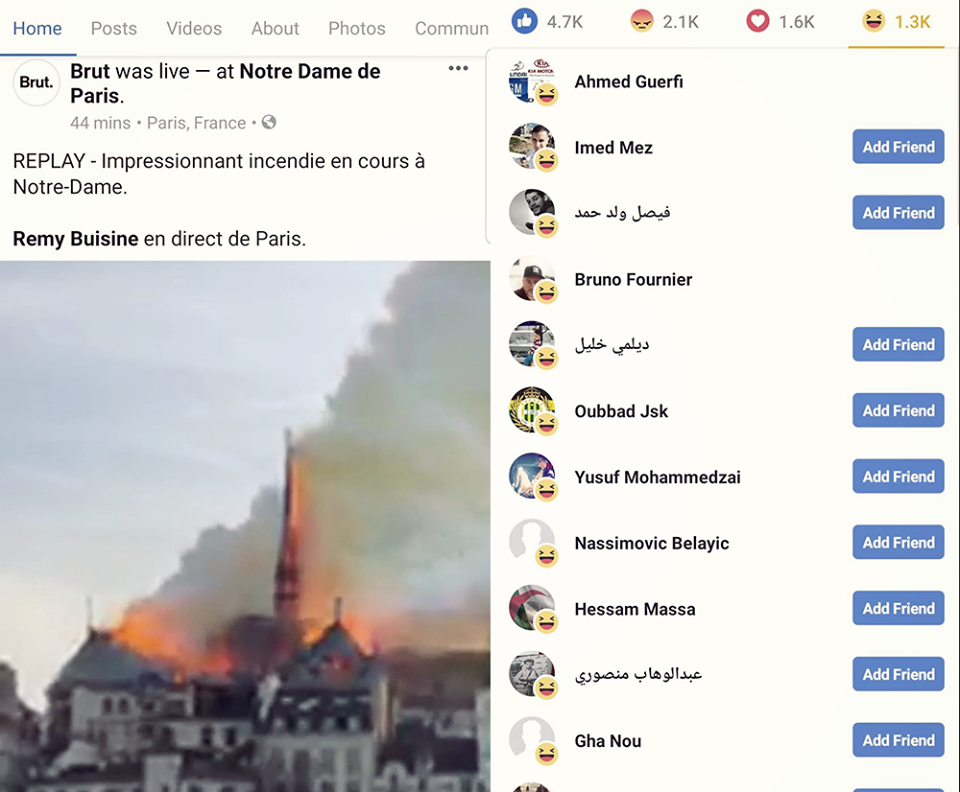Switch to the Videos tab
Image resolution: width=960 pixels, height=792 pixels.
pos(194,28)
